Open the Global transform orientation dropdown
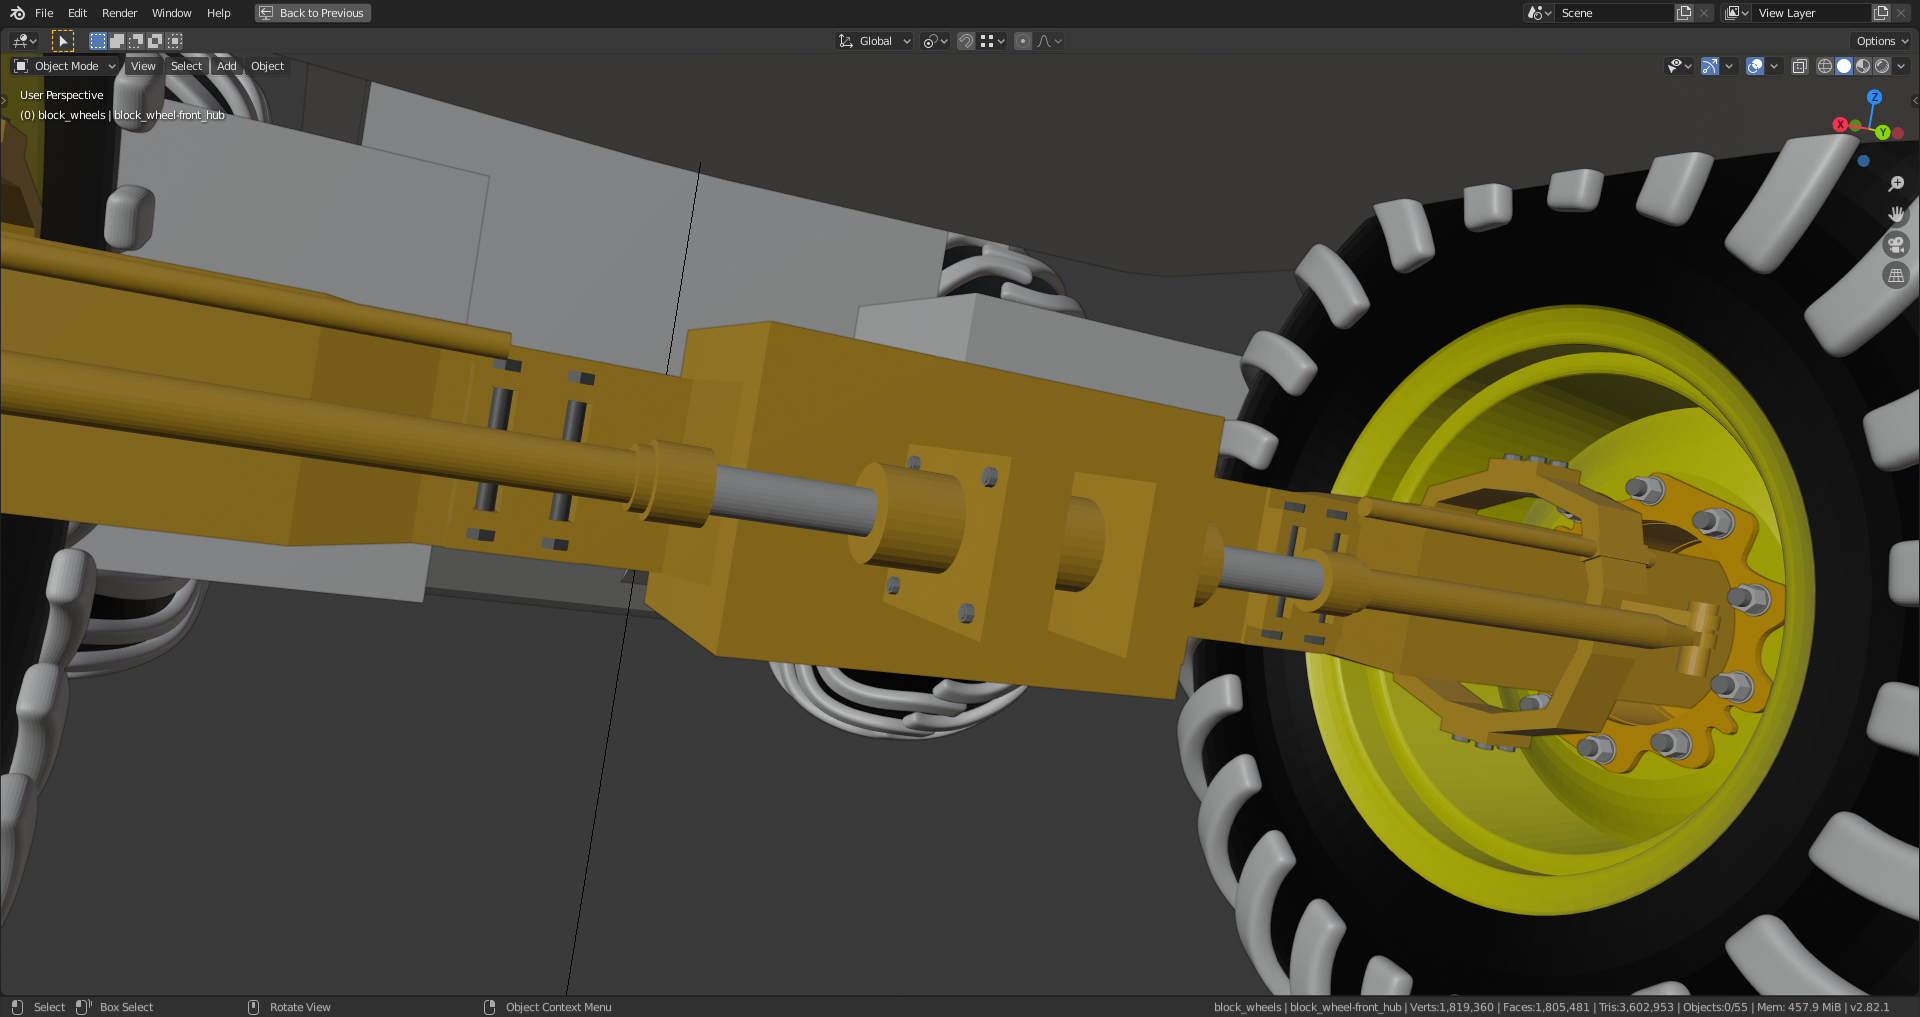Viewport: 1920px width, 1017px height. point(875,41)
